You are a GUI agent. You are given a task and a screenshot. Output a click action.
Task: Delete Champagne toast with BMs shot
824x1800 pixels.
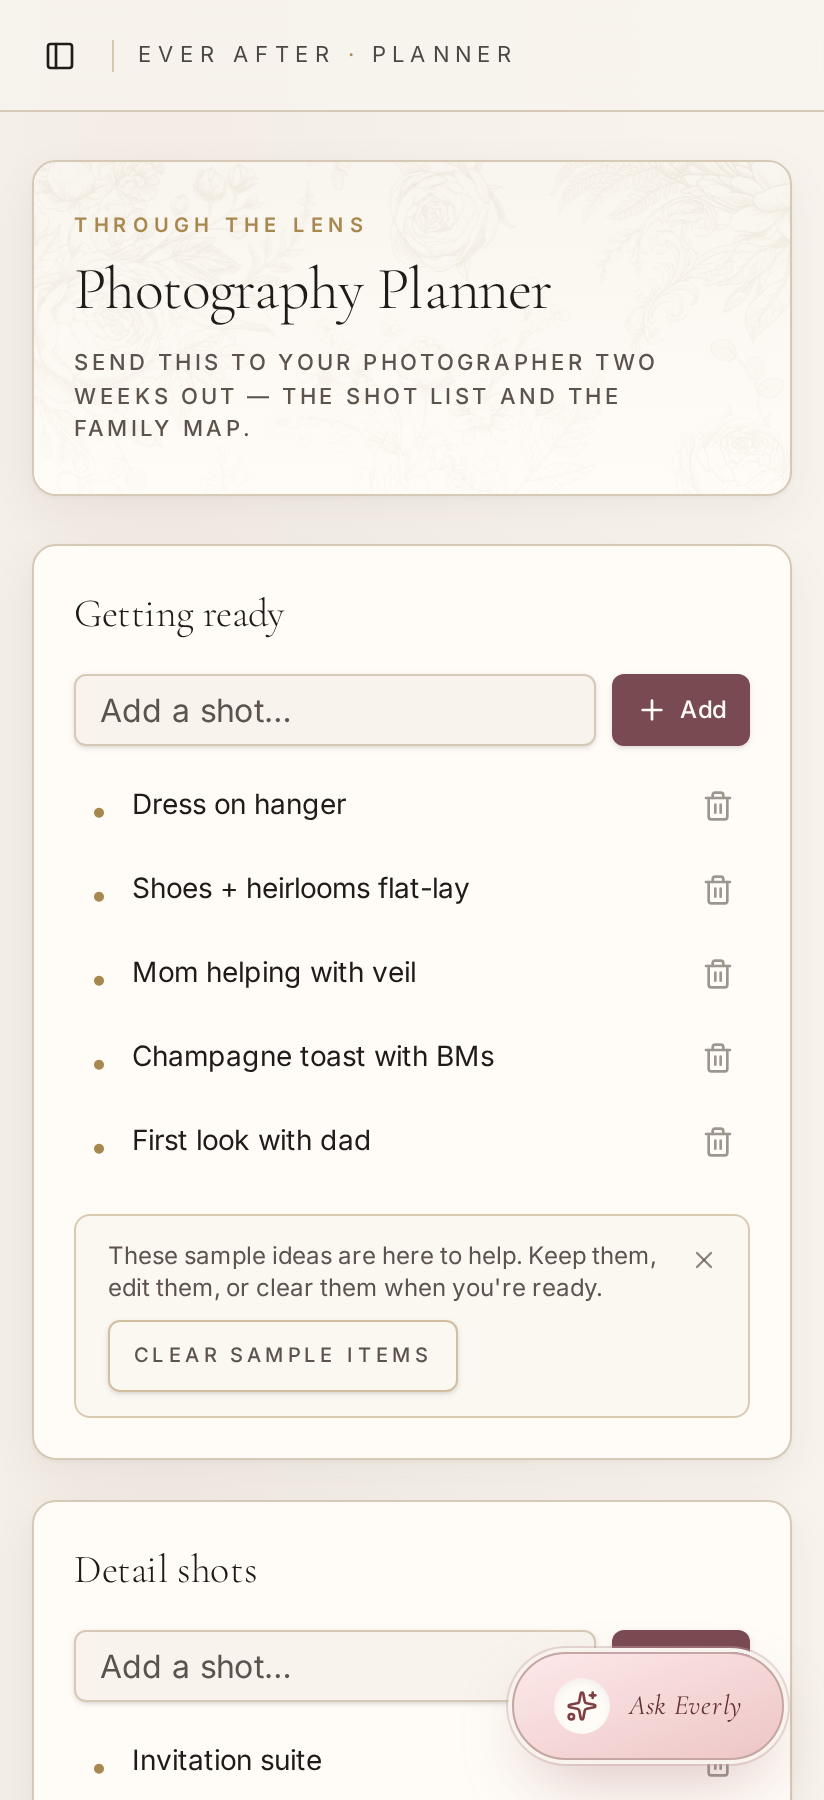click(x=718, y=1058)
